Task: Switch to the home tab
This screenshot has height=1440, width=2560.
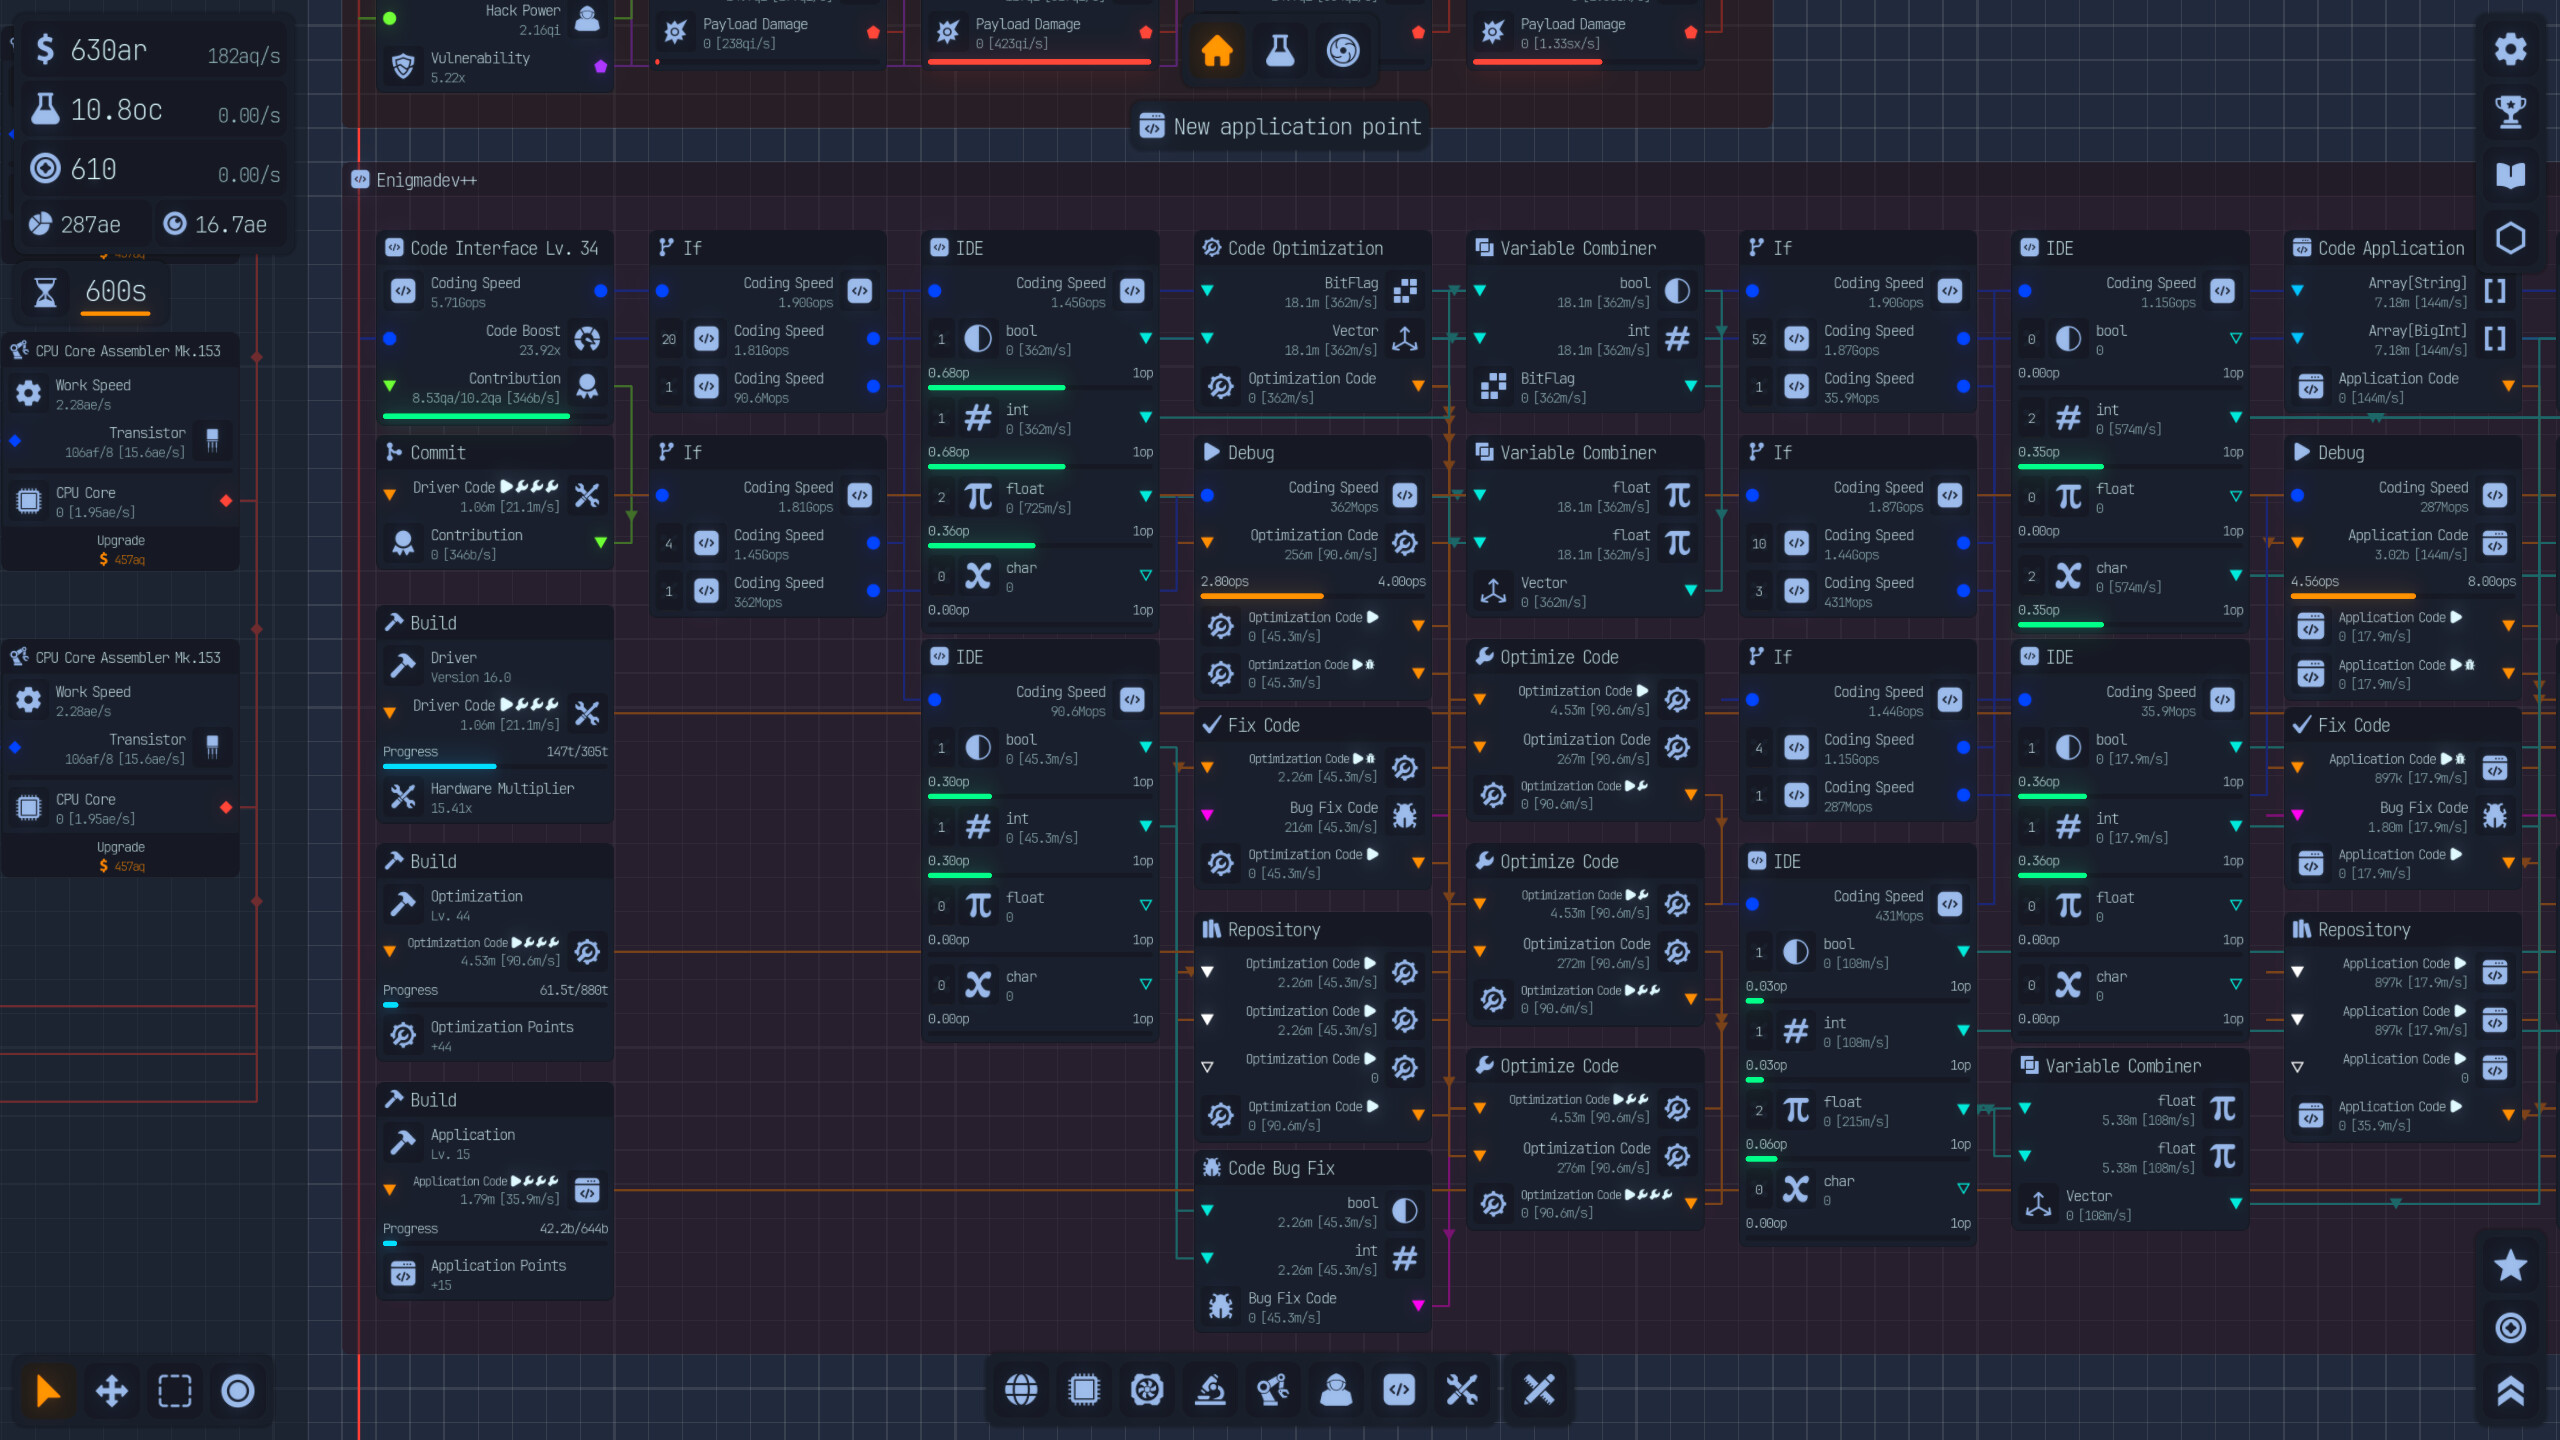Action: coord(1217,50)
